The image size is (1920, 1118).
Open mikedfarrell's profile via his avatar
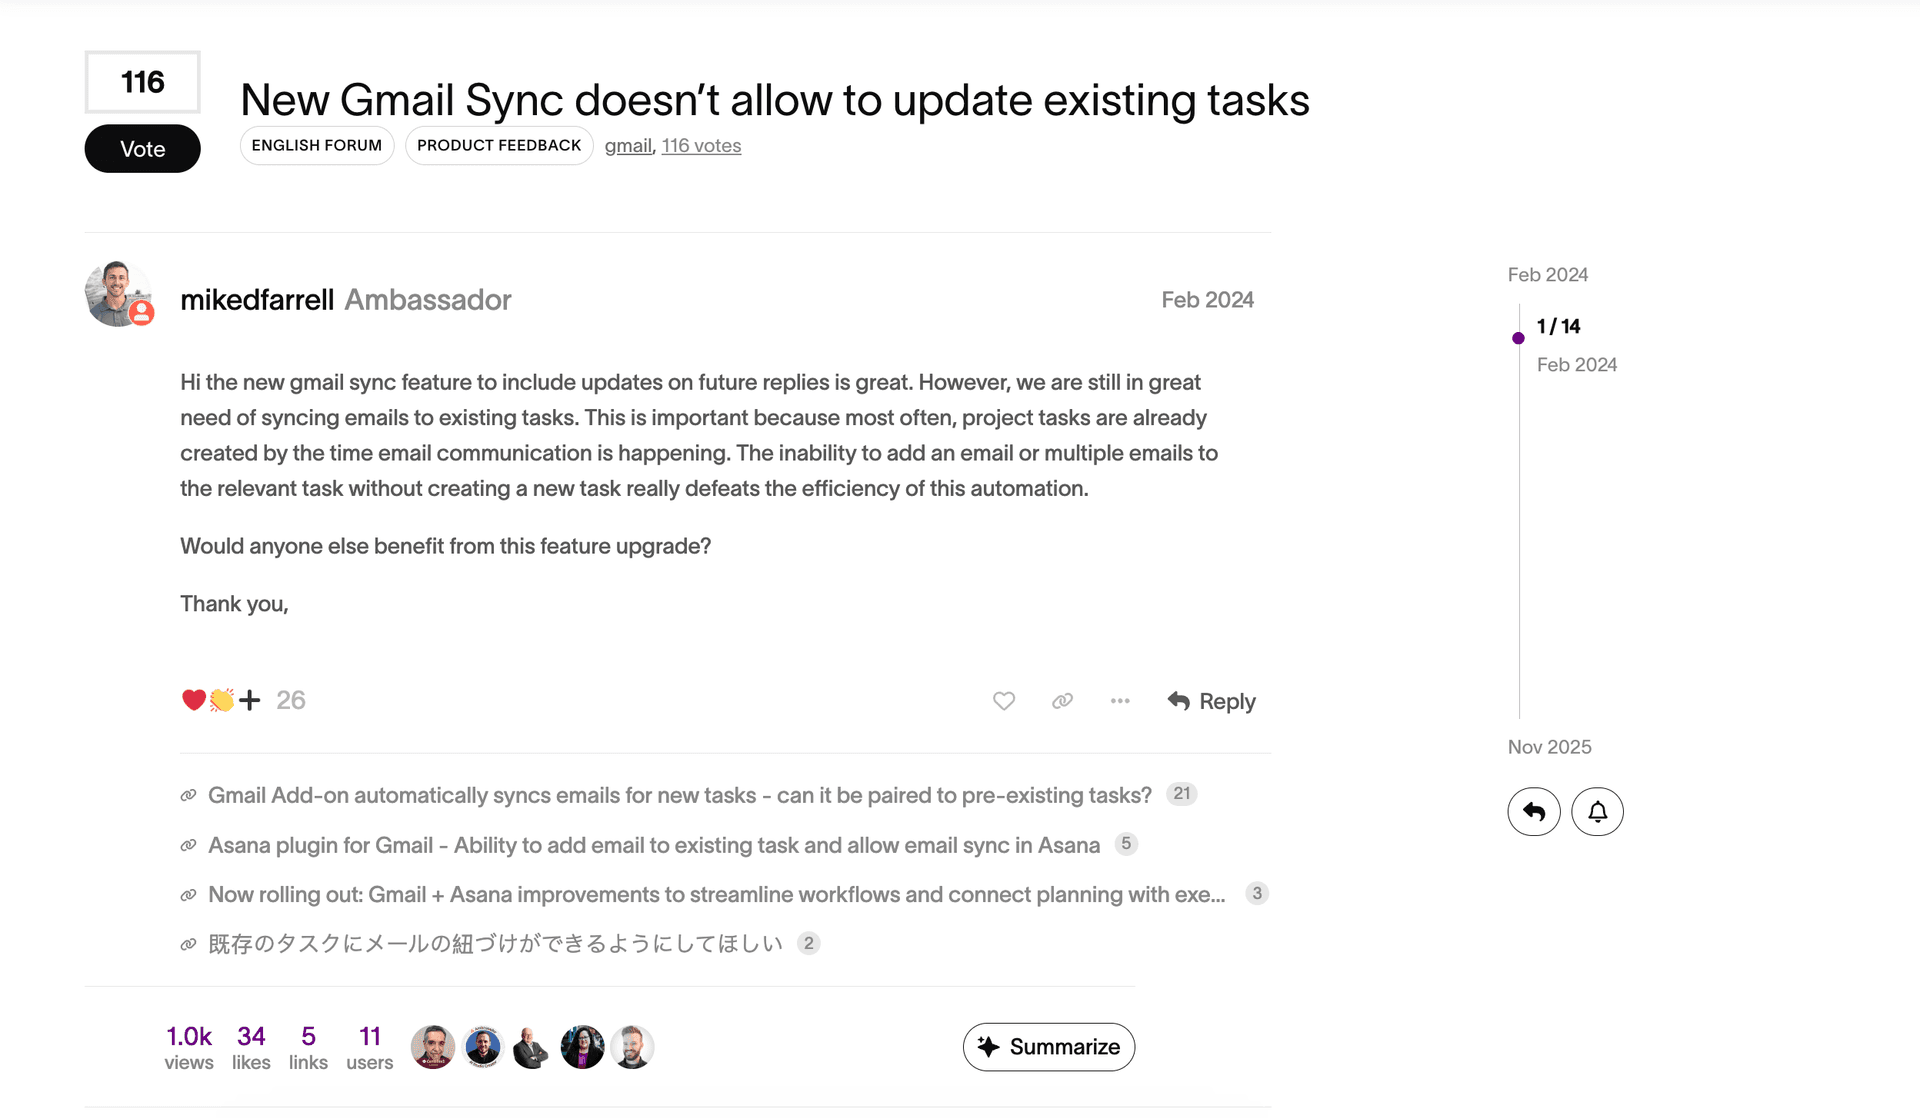(x=119, y=293)
